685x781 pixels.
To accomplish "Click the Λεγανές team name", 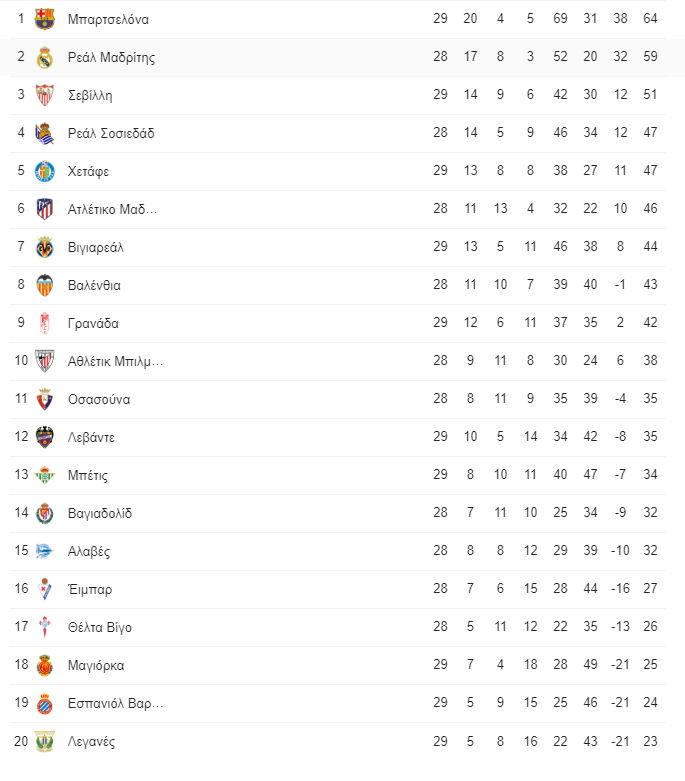I will (x=91, y=741).
